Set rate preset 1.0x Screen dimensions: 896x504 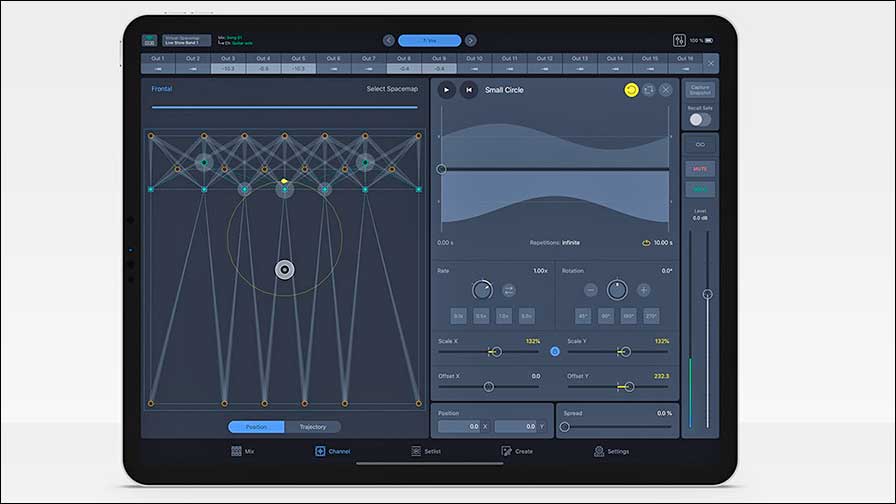tap(503, 316)
